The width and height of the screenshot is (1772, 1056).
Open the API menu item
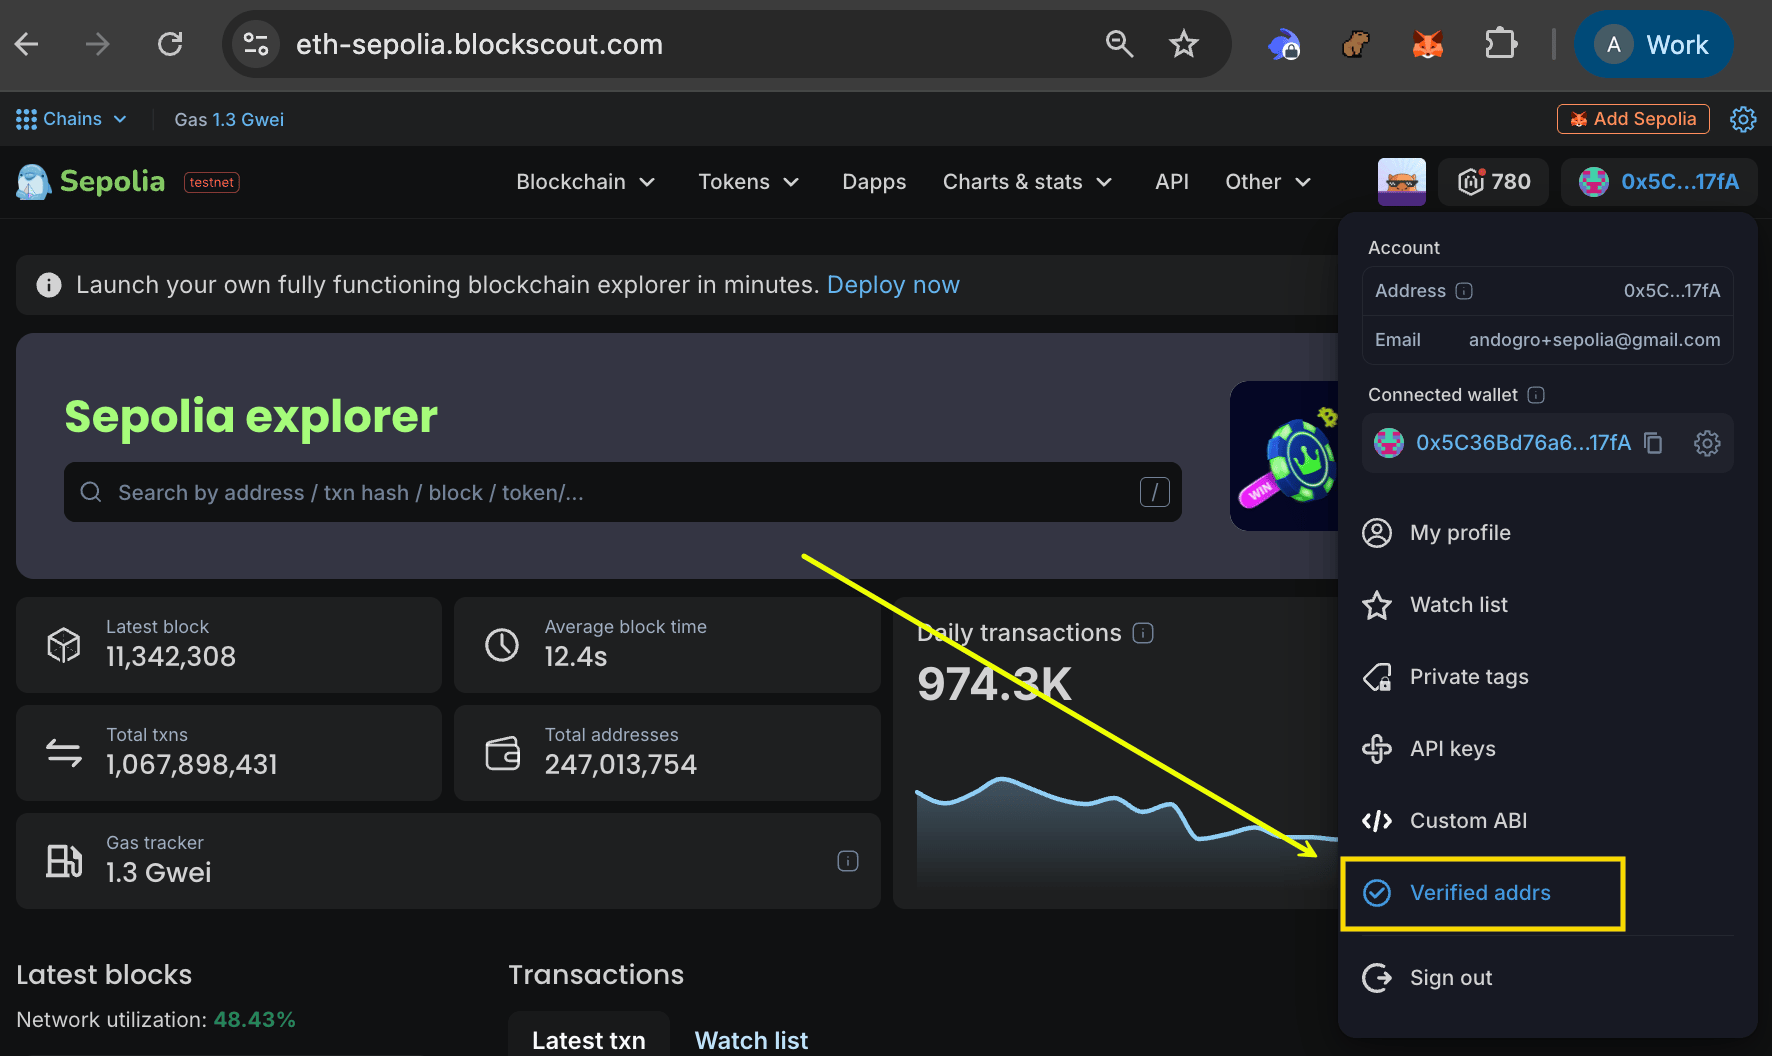[1172, 182]
